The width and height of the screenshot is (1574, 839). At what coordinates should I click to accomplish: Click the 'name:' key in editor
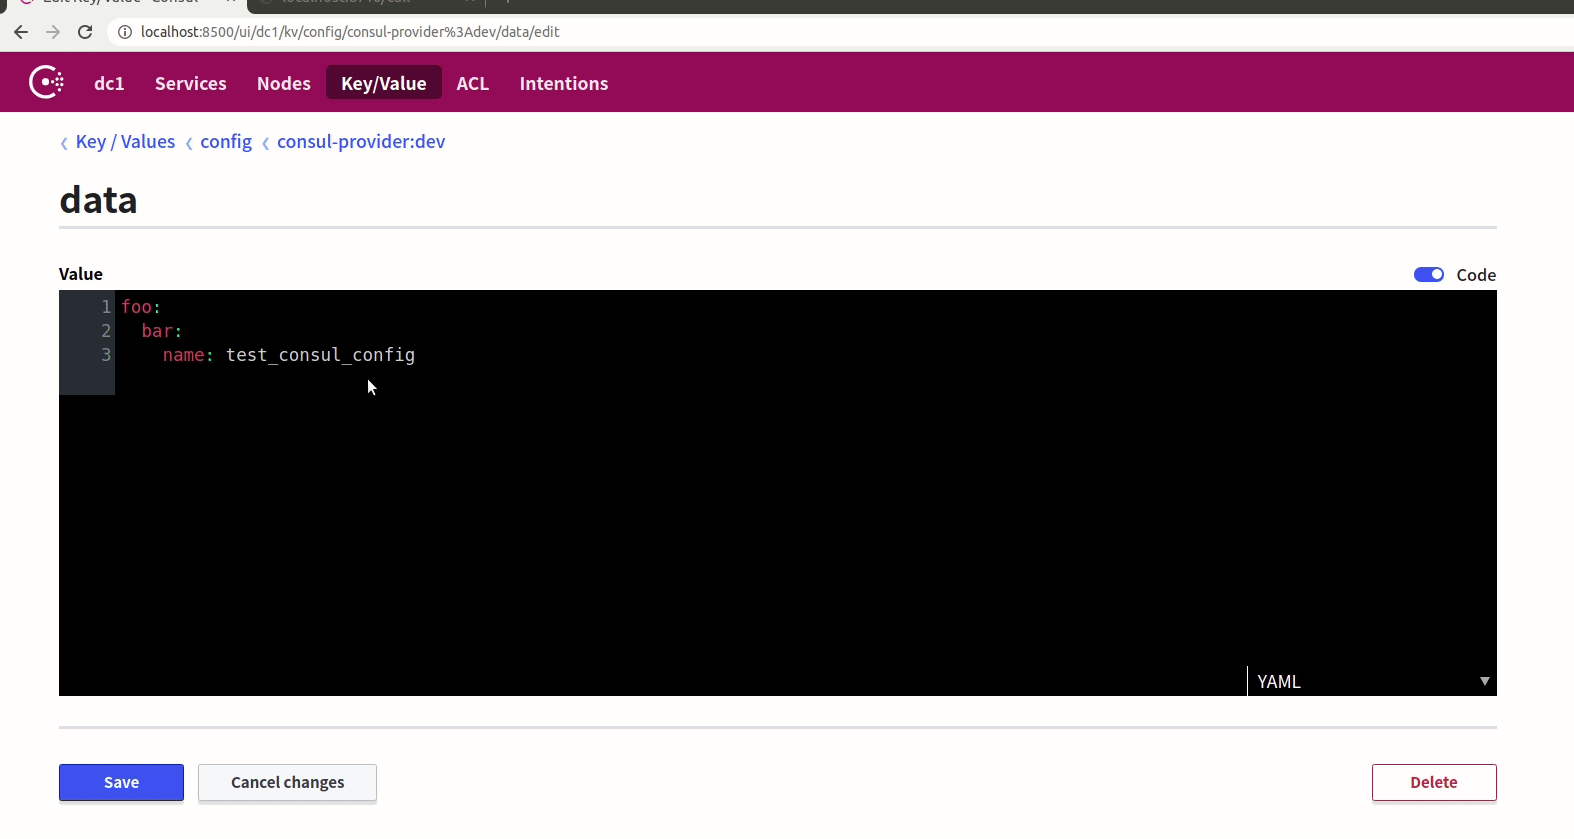pyautogui.click(x=188, y=355)
